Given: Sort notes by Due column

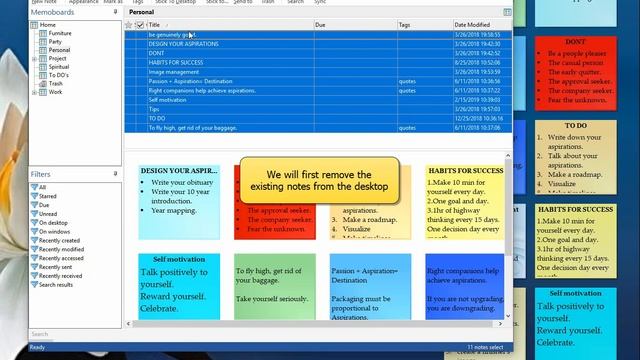Looking at the screenshot, I should (356, 25).
